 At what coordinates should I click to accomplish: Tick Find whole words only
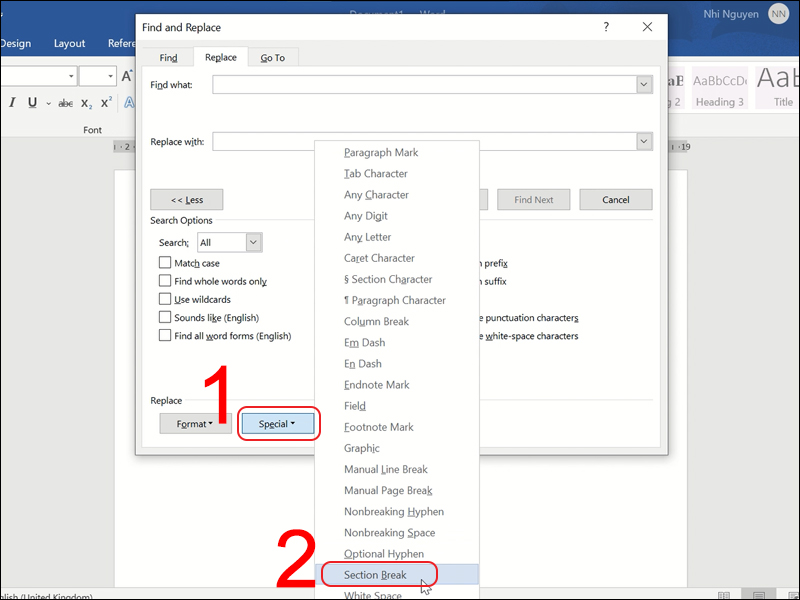point(165,281)
